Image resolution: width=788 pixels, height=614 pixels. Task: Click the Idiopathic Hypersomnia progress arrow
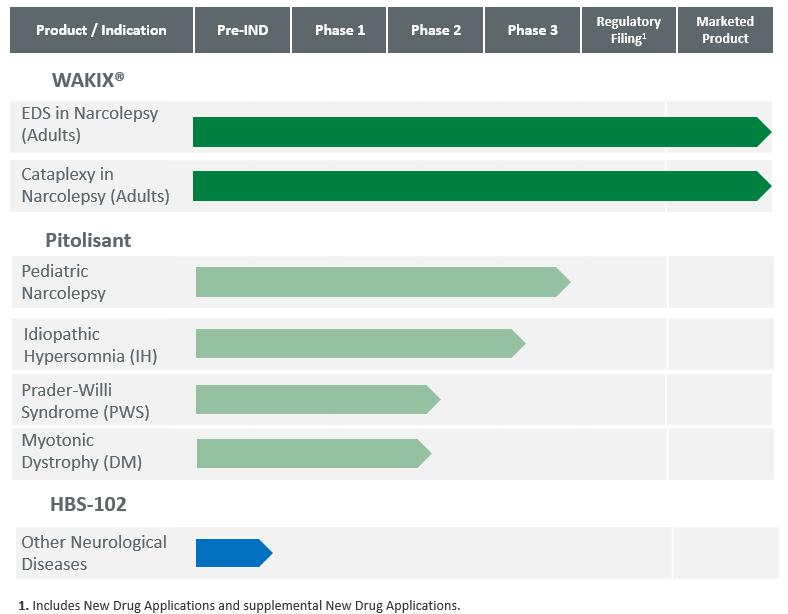click(x=360, y=344)
